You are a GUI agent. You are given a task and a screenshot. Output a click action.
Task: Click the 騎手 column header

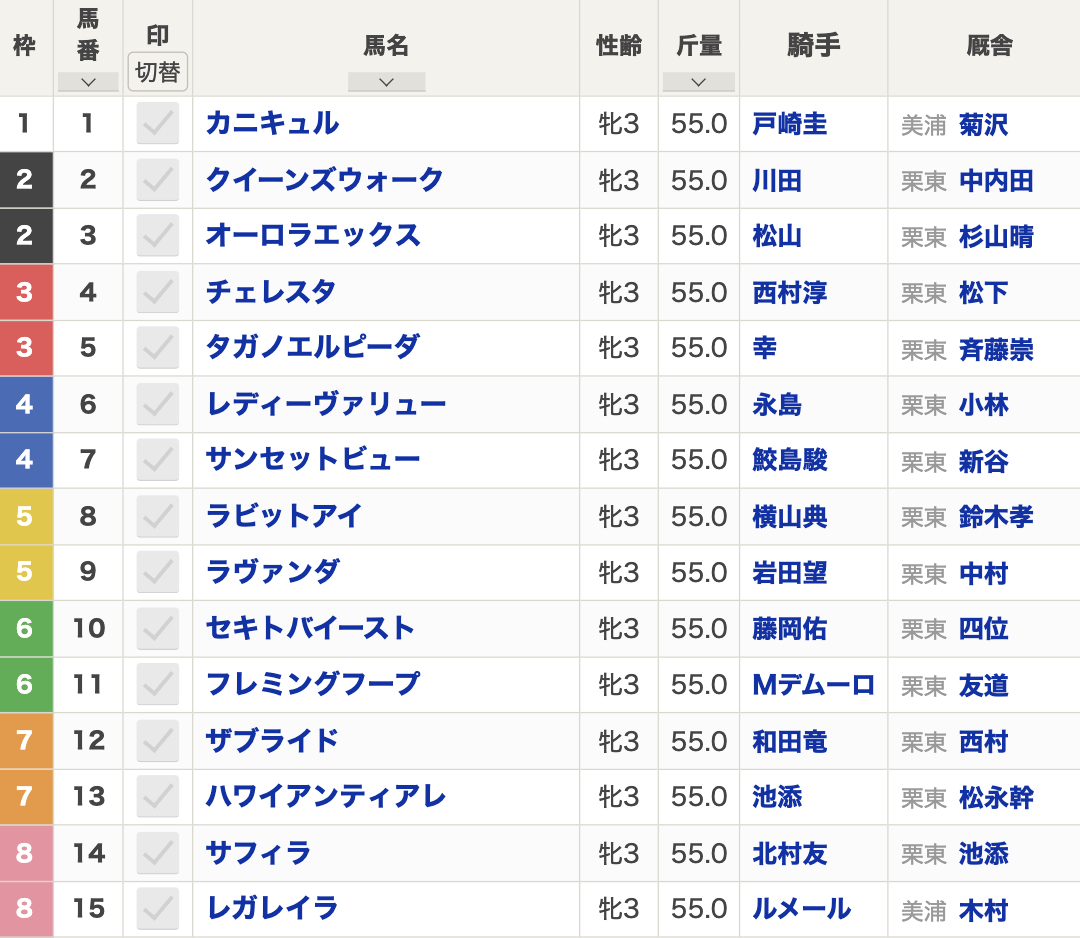pyautogui.click(x=813, y=46)
